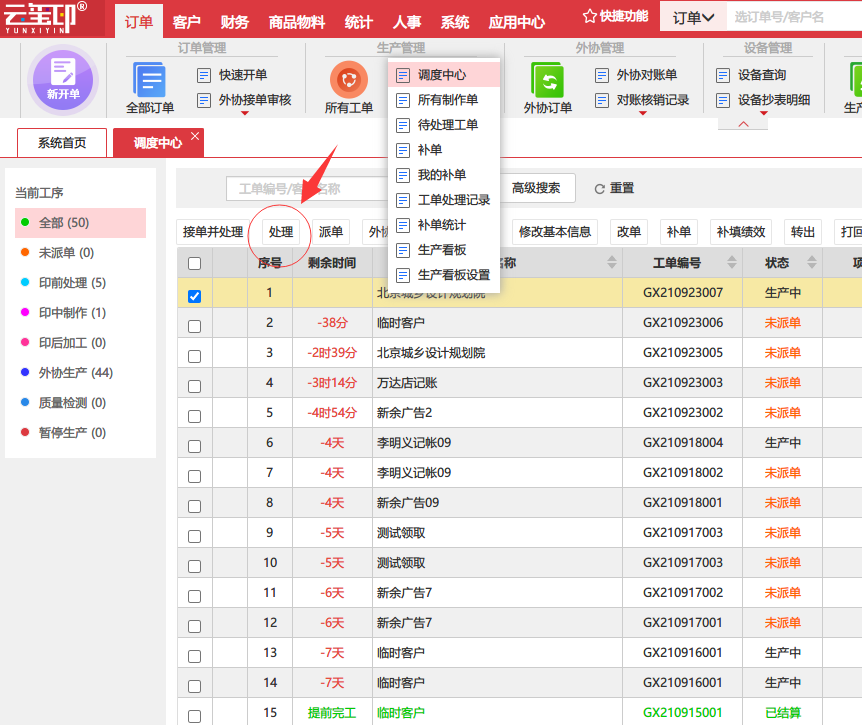
Task: Filter by 外协生产 (44) process
Action: pos(80,373)
